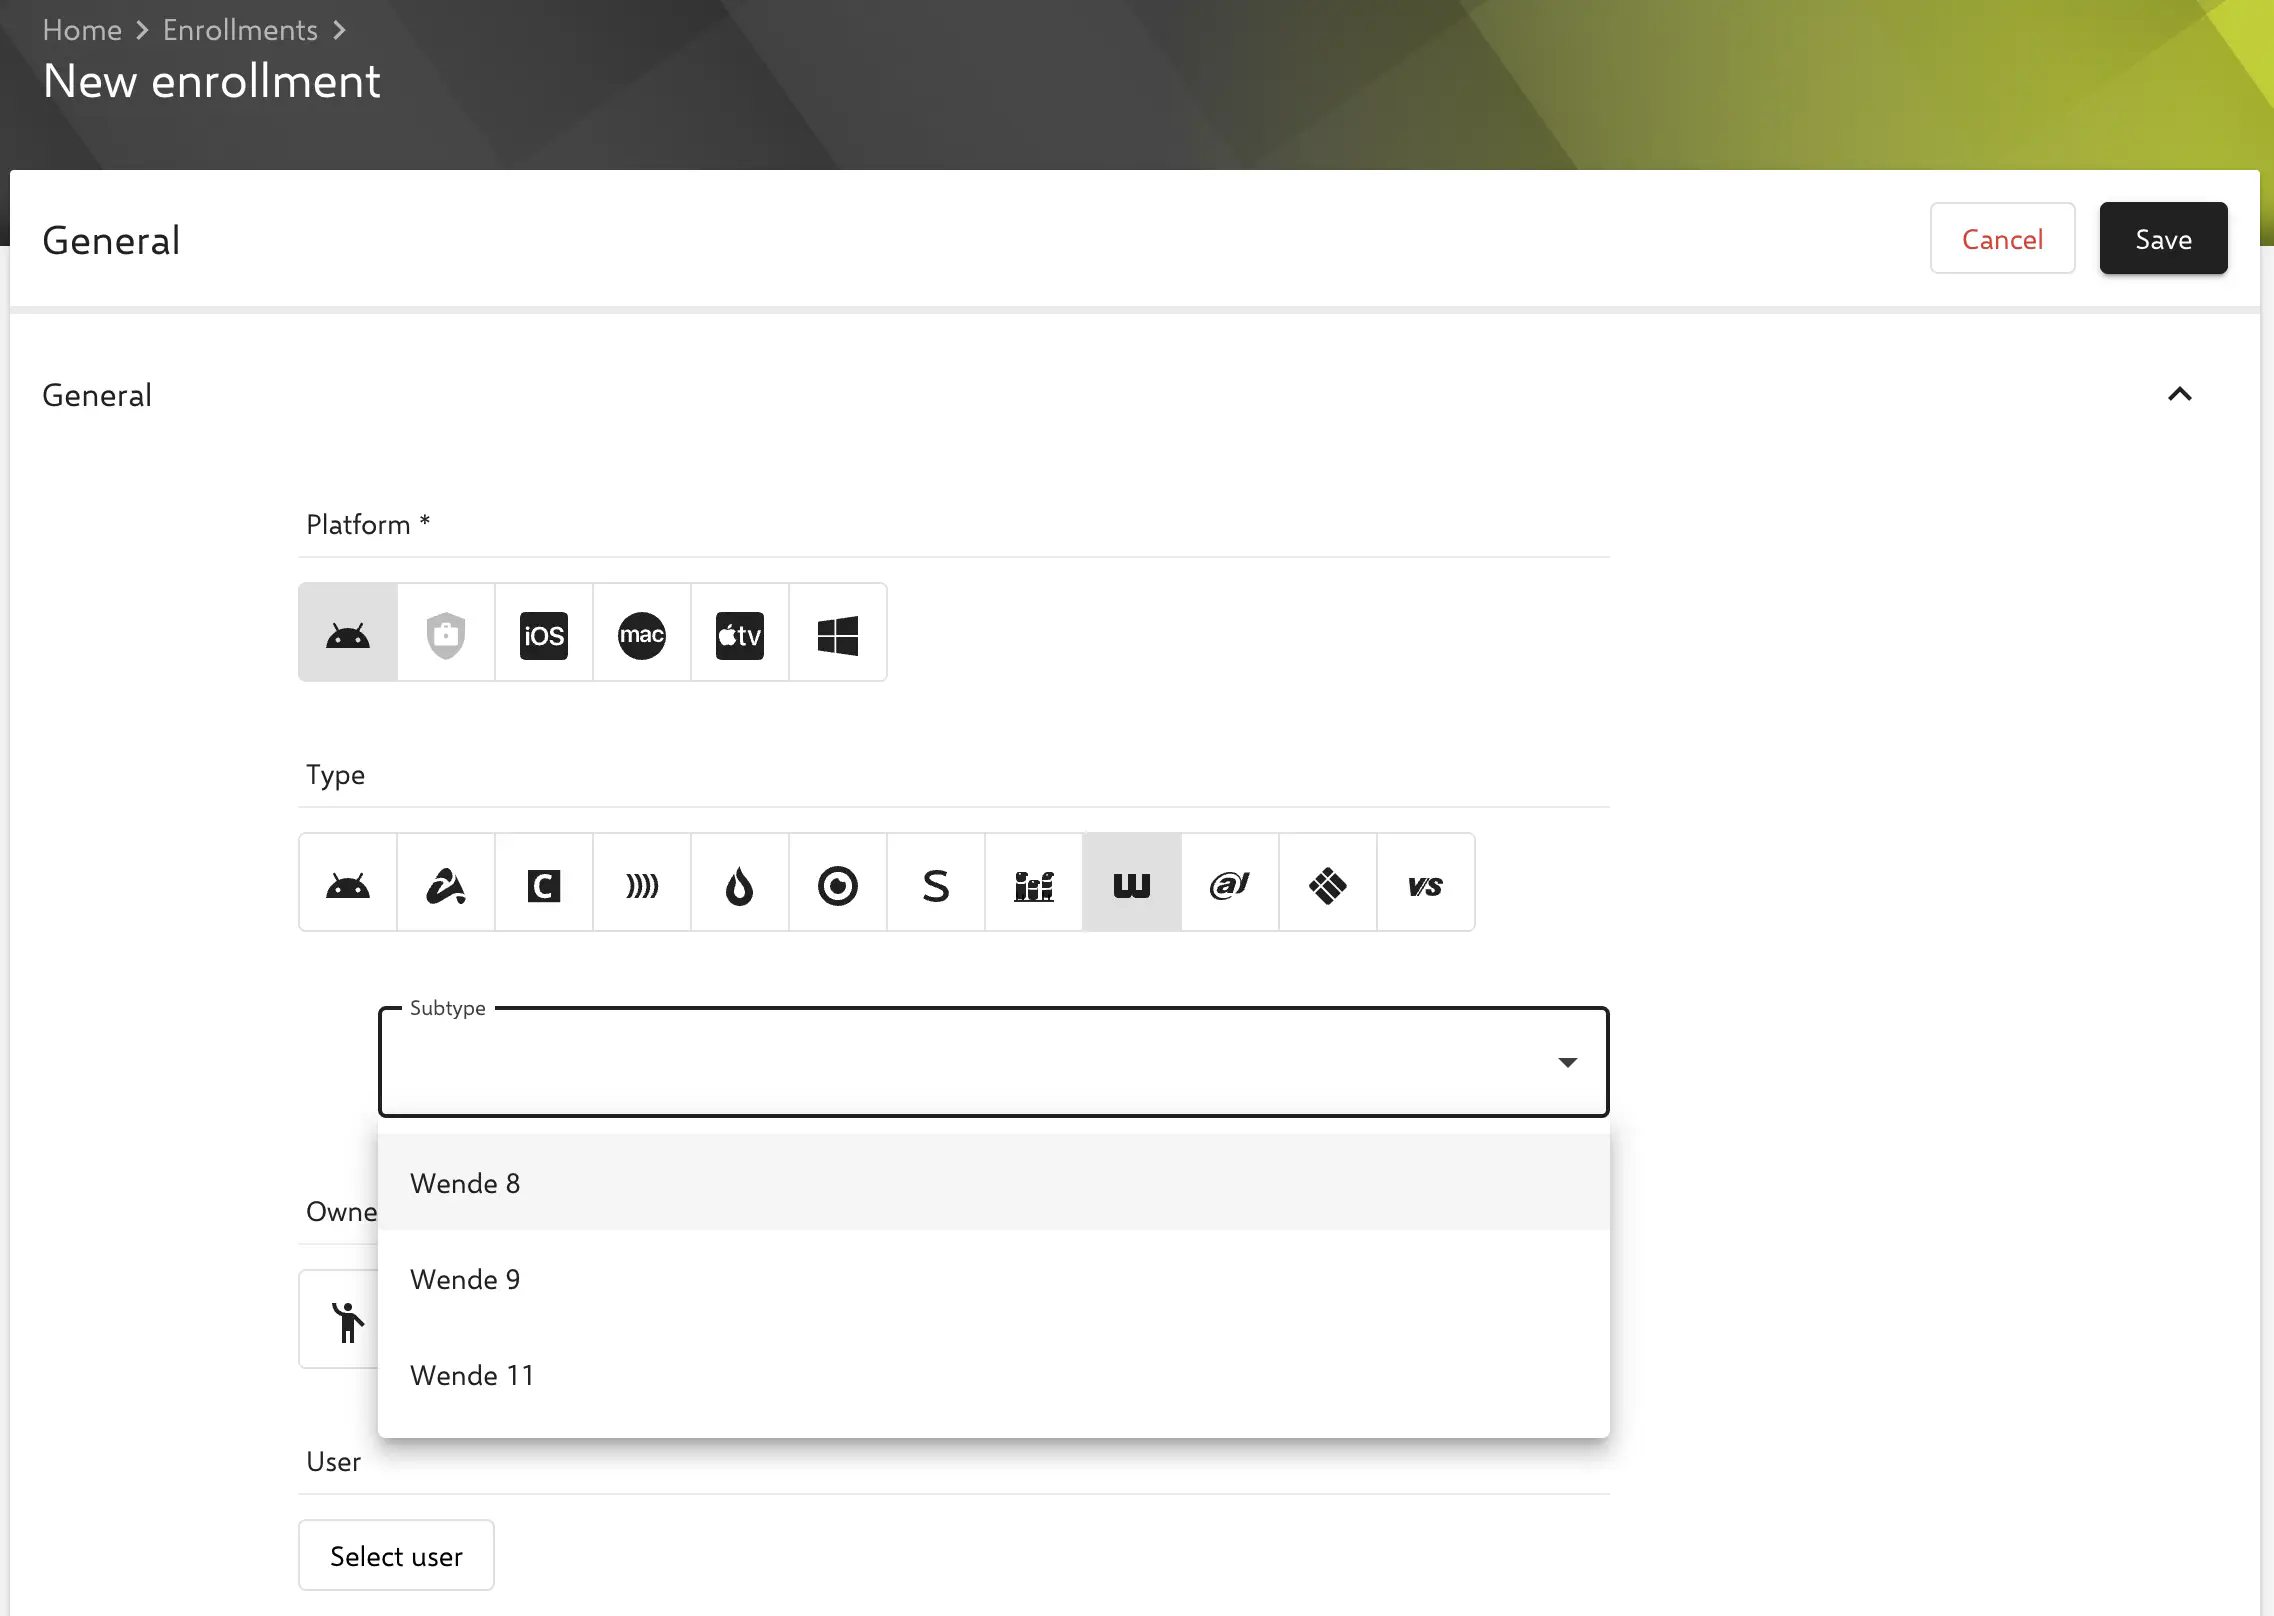
Task: Pick the mac platform icon
Action: [642, 634]
